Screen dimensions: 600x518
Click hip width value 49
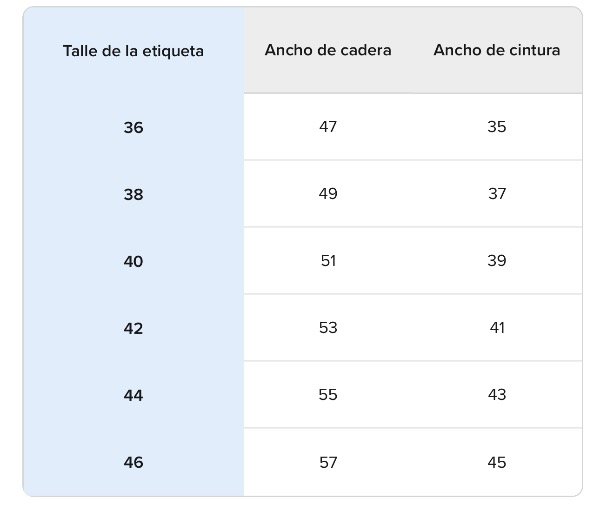328,194
